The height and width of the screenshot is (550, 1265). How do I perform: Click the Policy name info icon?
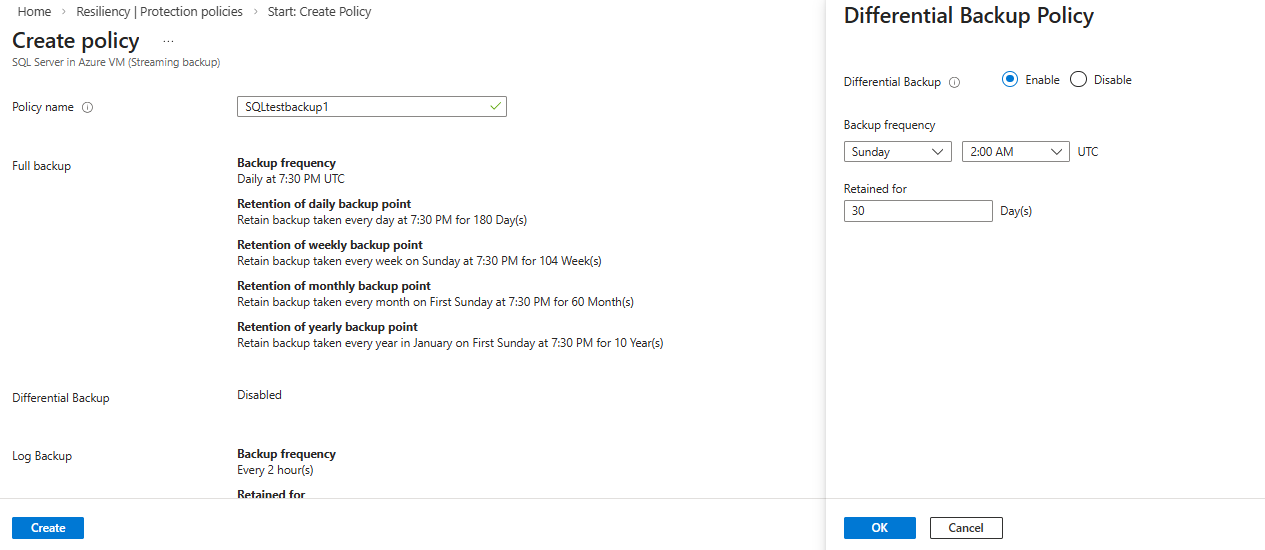click(x=87, y=107)
